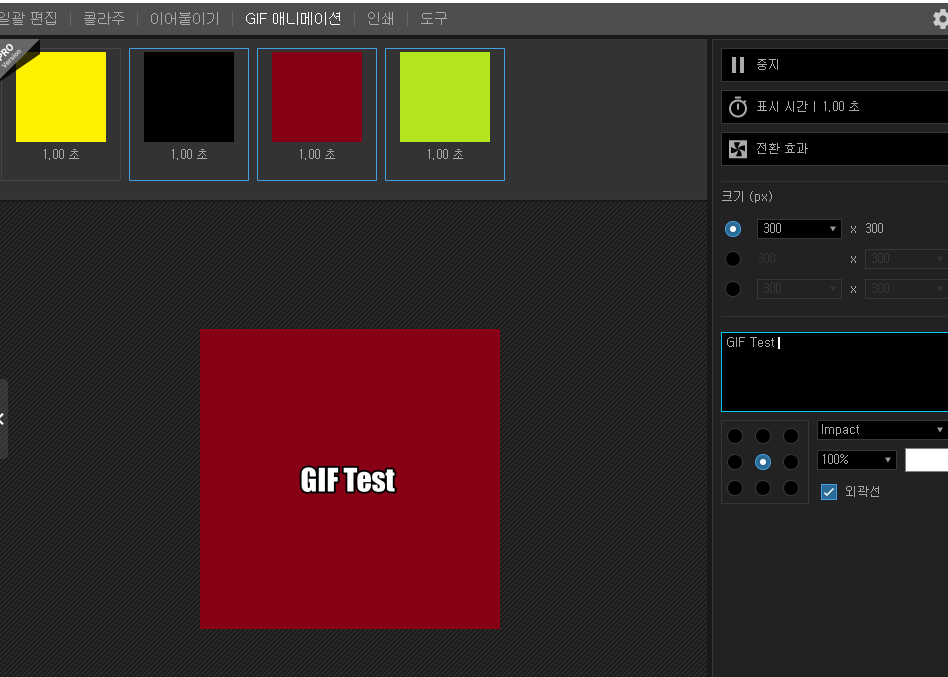This screenshot has height=677, width=948.
Task: Select first size radio button with 300 dropdown
Action: [x=733, y=229]
